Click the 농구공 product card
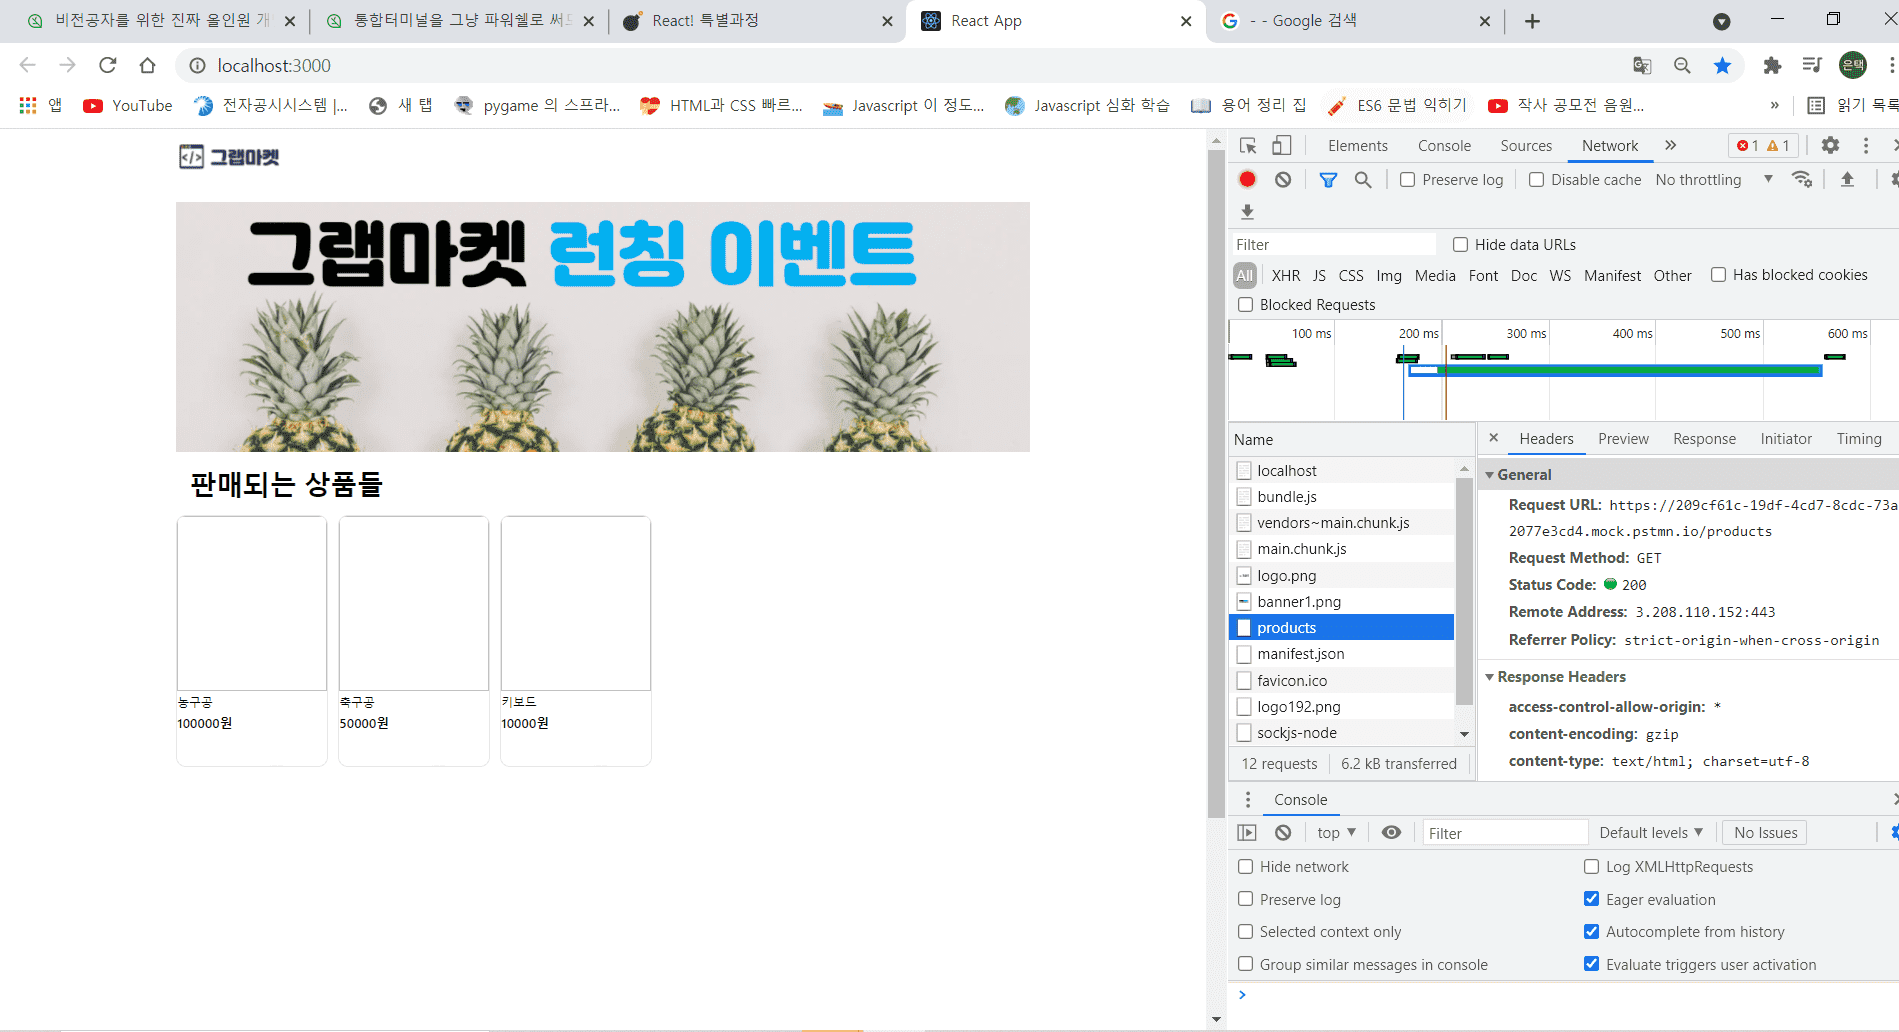This screenshot has width=1899, height=1032. coord(252,641)
